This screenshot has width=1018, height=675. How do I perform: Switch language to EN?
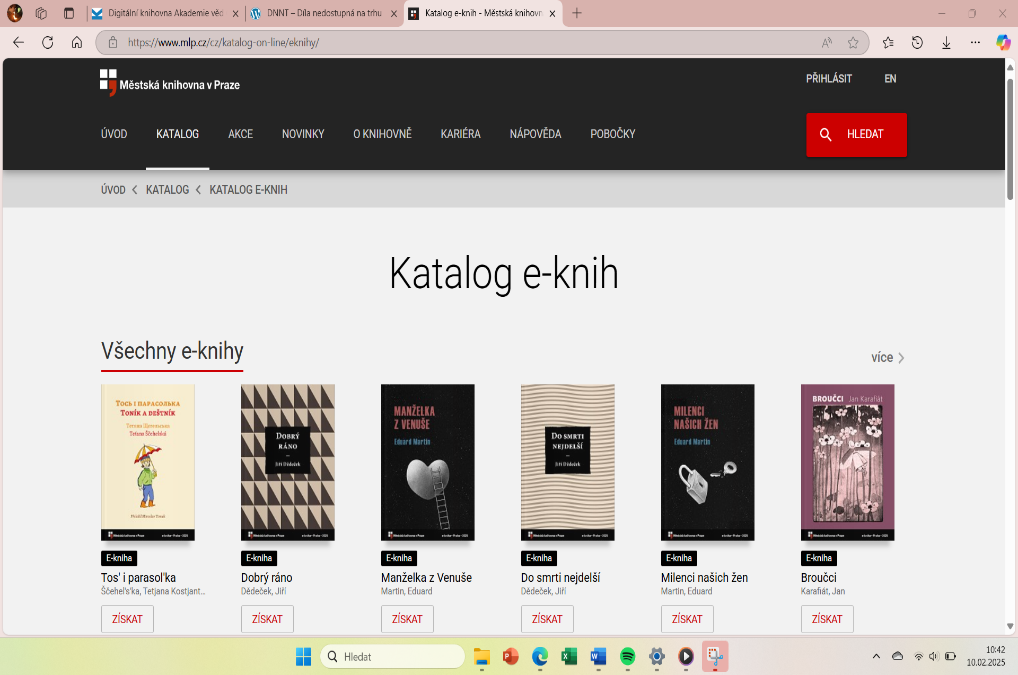890,79
